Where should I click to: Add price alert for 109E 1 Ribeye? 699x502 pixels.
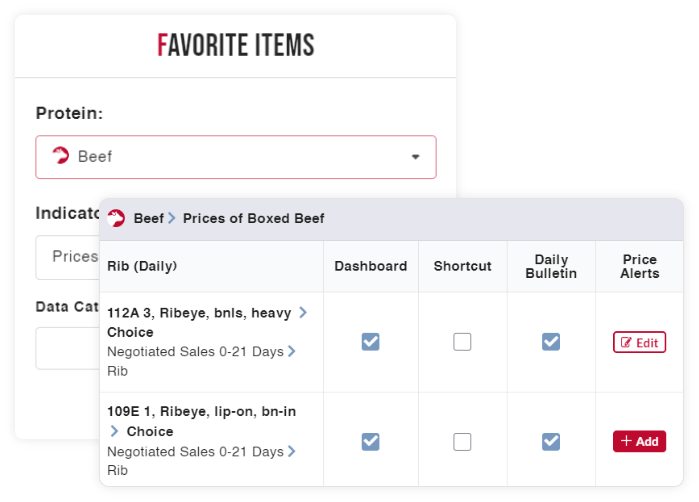639,441
